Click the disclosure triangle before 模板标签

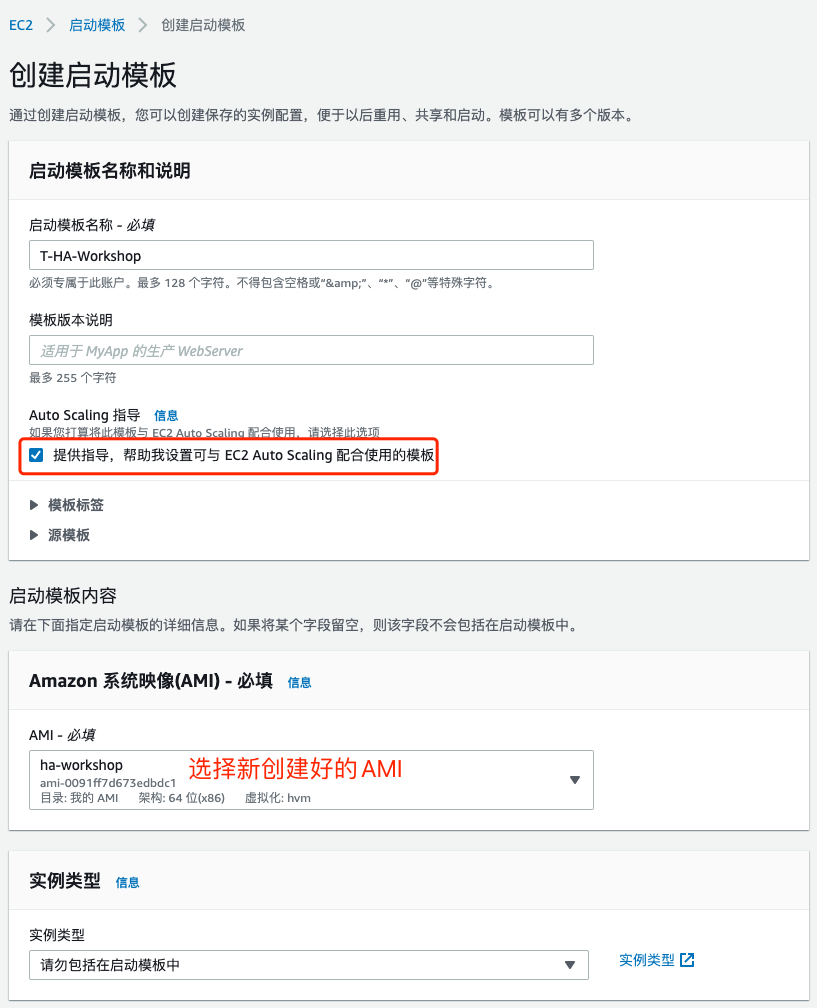(36, 505)
